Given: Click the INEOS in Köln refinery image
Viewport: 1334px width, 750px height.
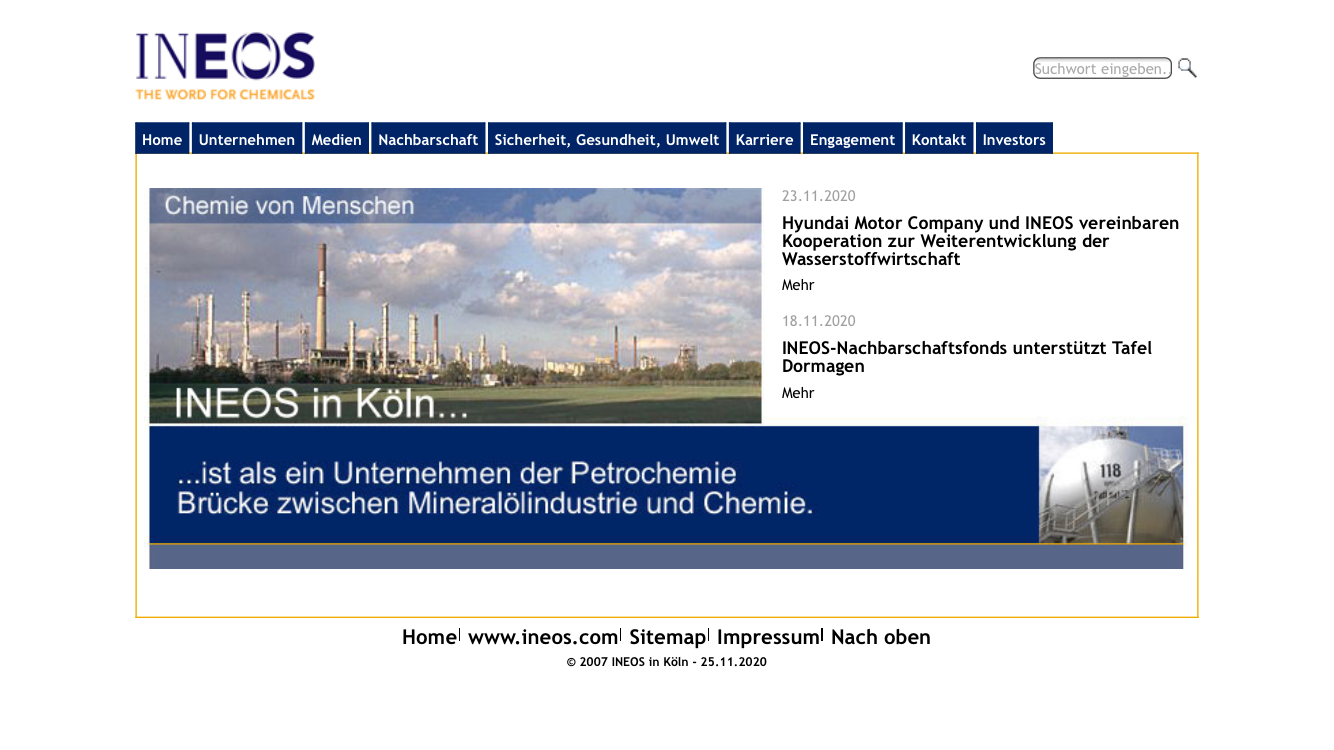Looking at the screenshot, I should coord(455,305).
